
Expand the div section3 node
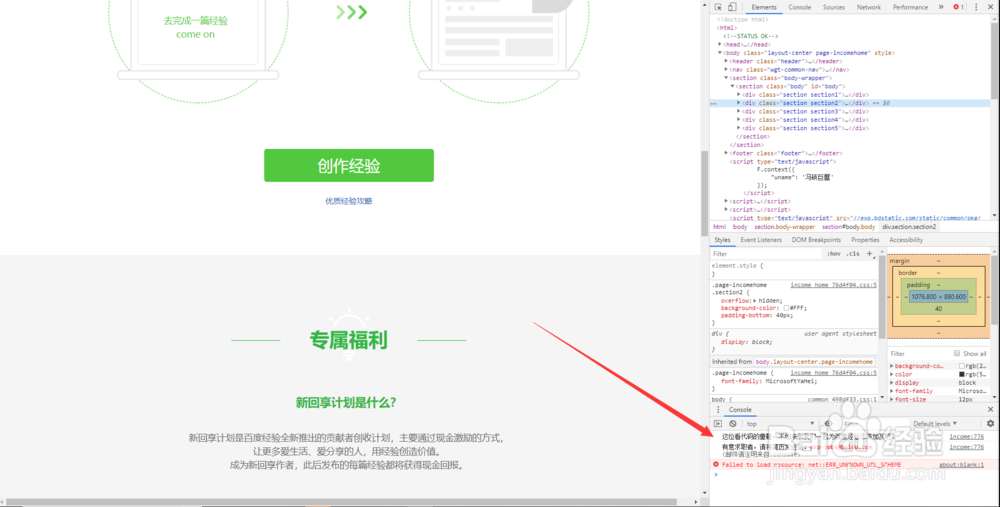click(x=739, y=112)
